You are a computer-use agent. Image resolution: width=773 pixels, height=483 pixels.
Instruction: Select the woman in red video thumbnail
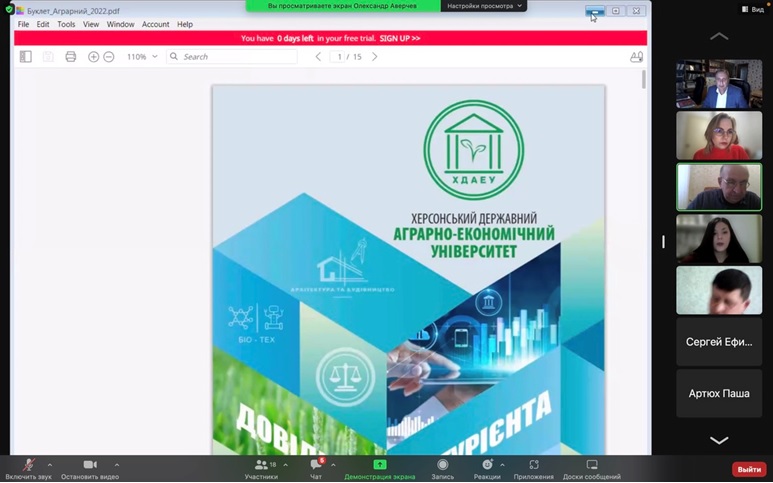point(719,136)
